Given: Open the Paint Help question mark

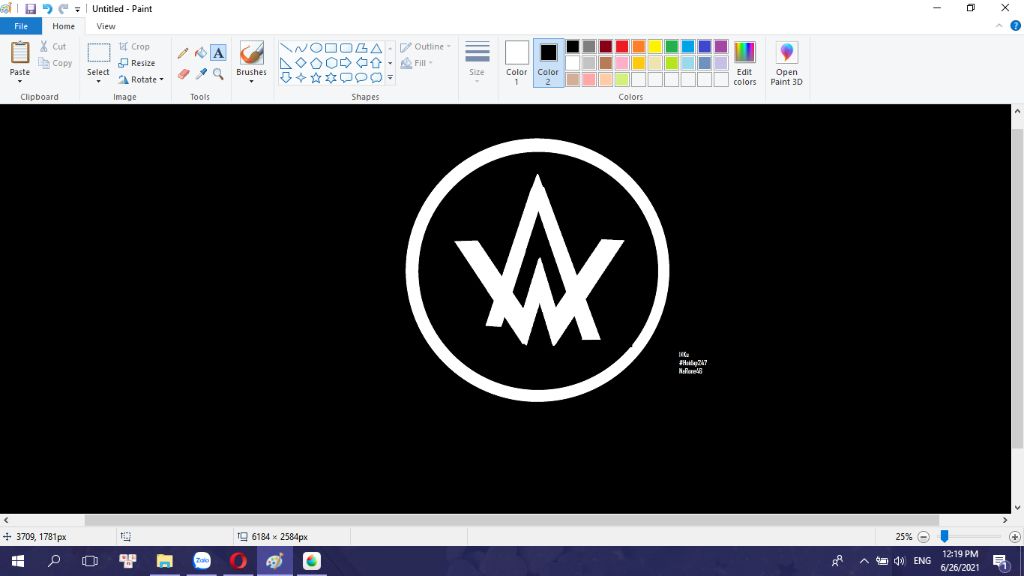Looking at the screenshot, I should click(1016, 26).
